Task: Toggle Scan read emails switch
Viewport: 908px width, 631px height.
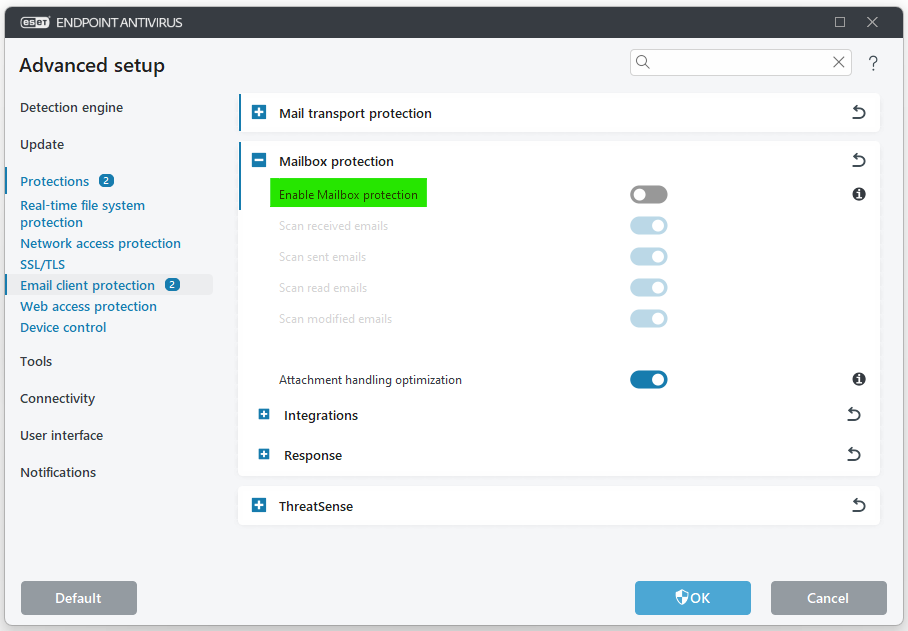Action: click(649, 288)
